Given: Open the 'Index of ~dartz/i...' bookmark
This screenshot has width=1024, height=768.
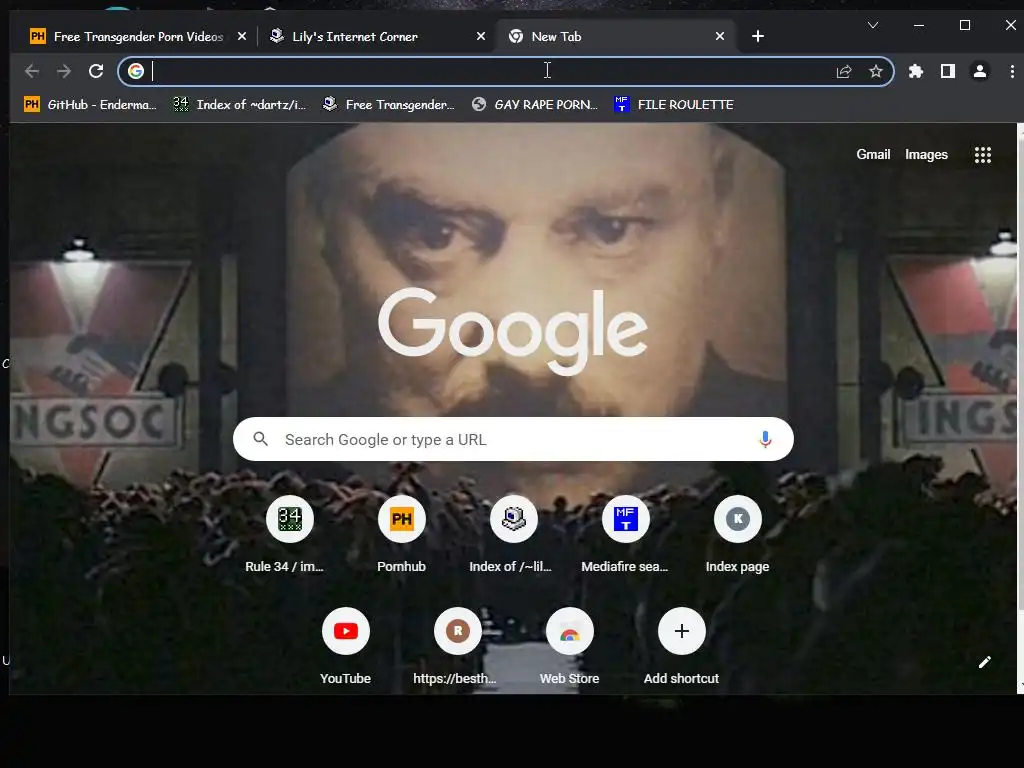Looking at the screenshot, I should pyautogui.click(x=239, y=104).
